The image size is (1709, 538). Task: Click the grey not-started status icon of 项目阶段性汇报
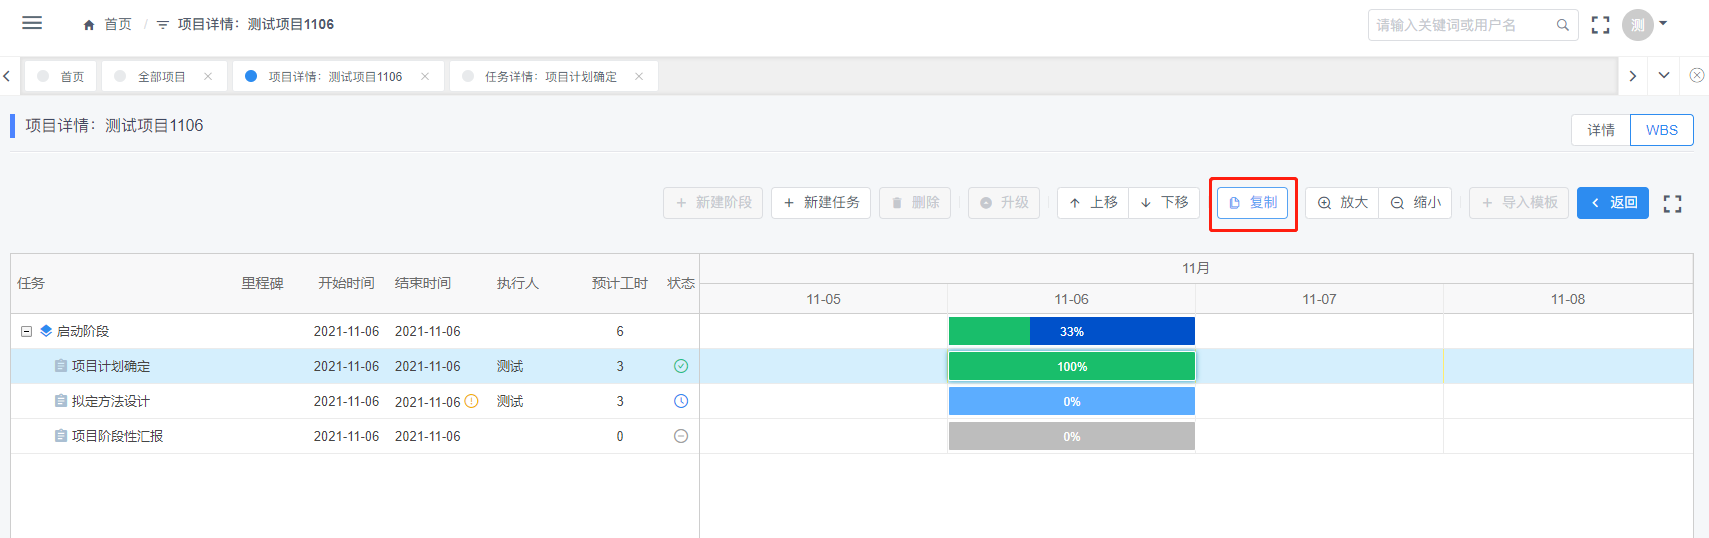coord(681,436)
